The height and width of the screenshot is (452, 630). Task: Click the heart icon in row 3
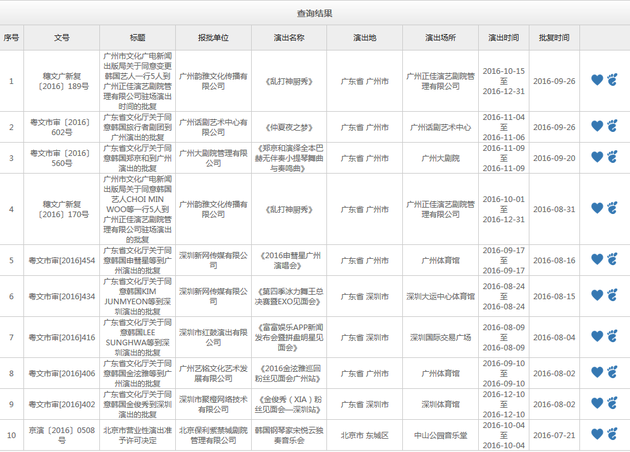(597, 157)
